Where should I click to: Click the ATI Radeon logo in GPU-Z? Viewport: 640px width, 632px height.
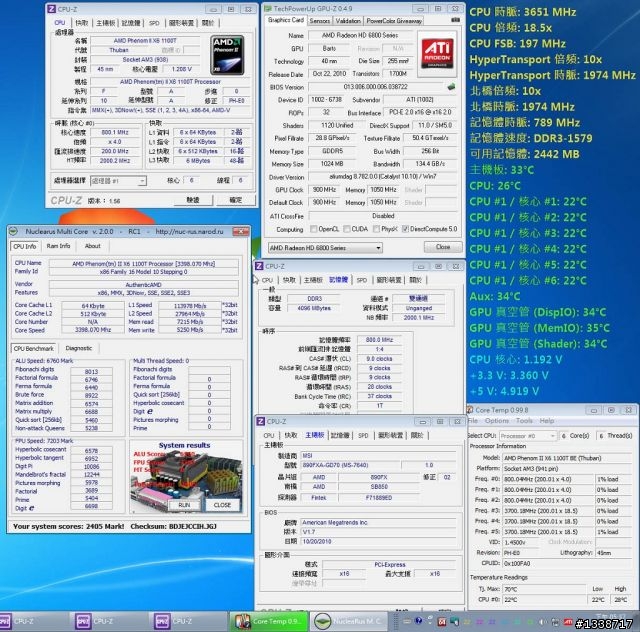437,55
